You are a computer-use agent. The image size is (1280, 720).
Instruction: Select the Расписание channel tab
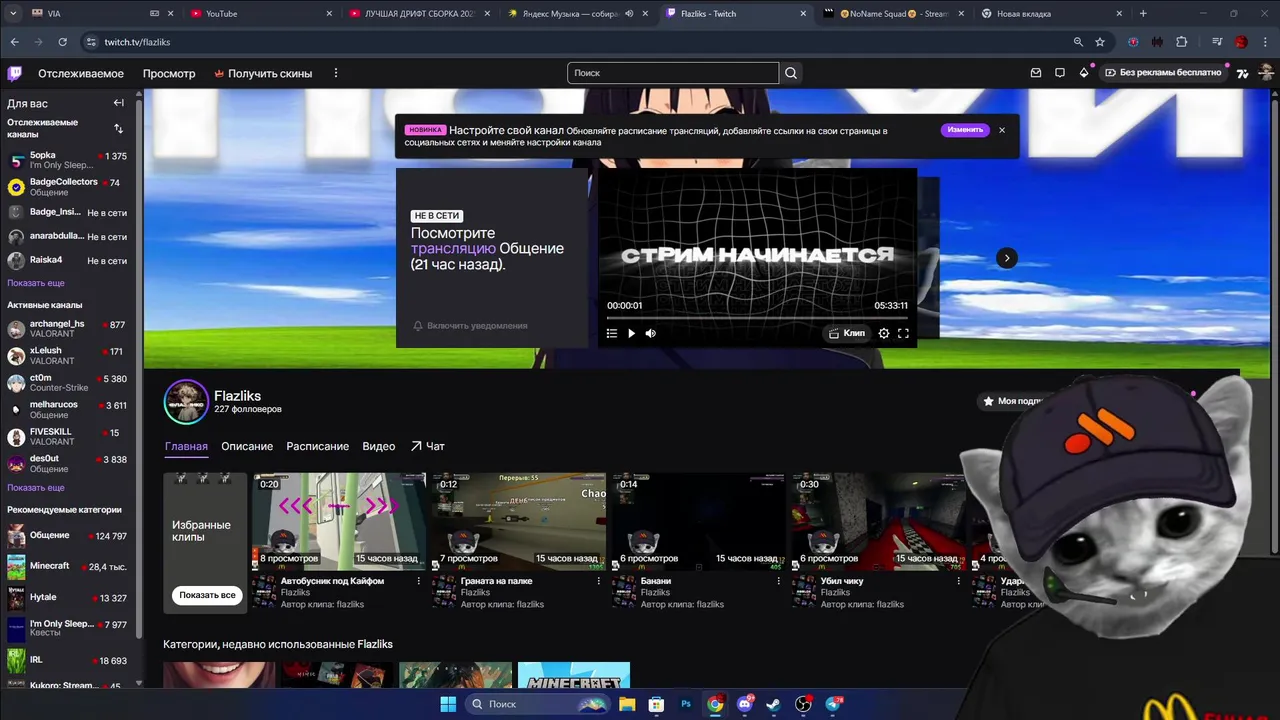coord(317,446)
